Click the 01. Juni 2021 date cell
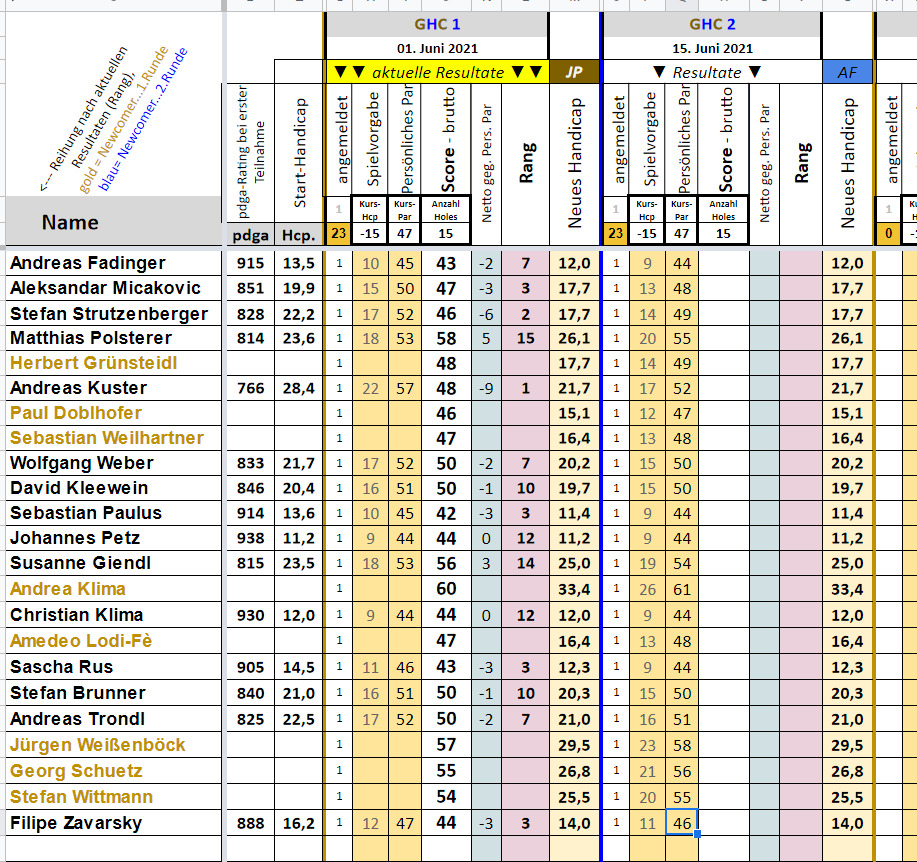Image resolution: width=917 pixels, height=862 pixels. (x=437, y=48)
